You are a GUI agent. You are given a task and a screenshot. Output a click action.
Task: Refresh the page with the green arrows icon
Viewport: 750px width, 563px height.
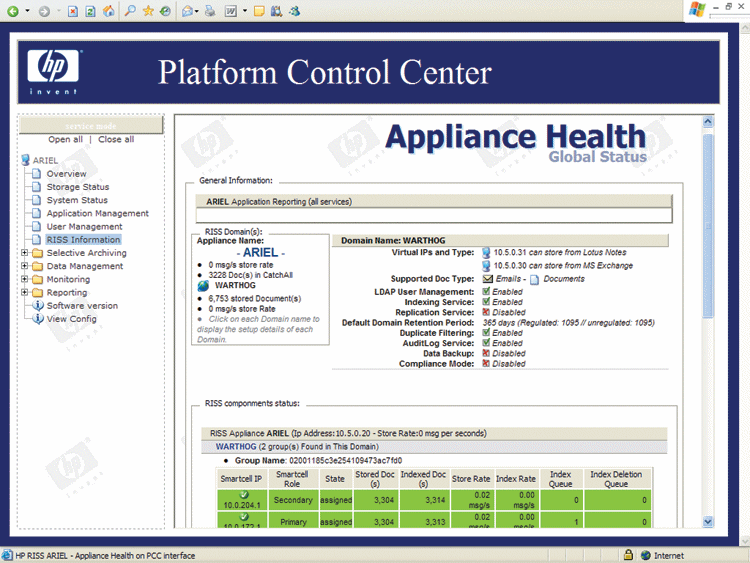coord(90,11)
